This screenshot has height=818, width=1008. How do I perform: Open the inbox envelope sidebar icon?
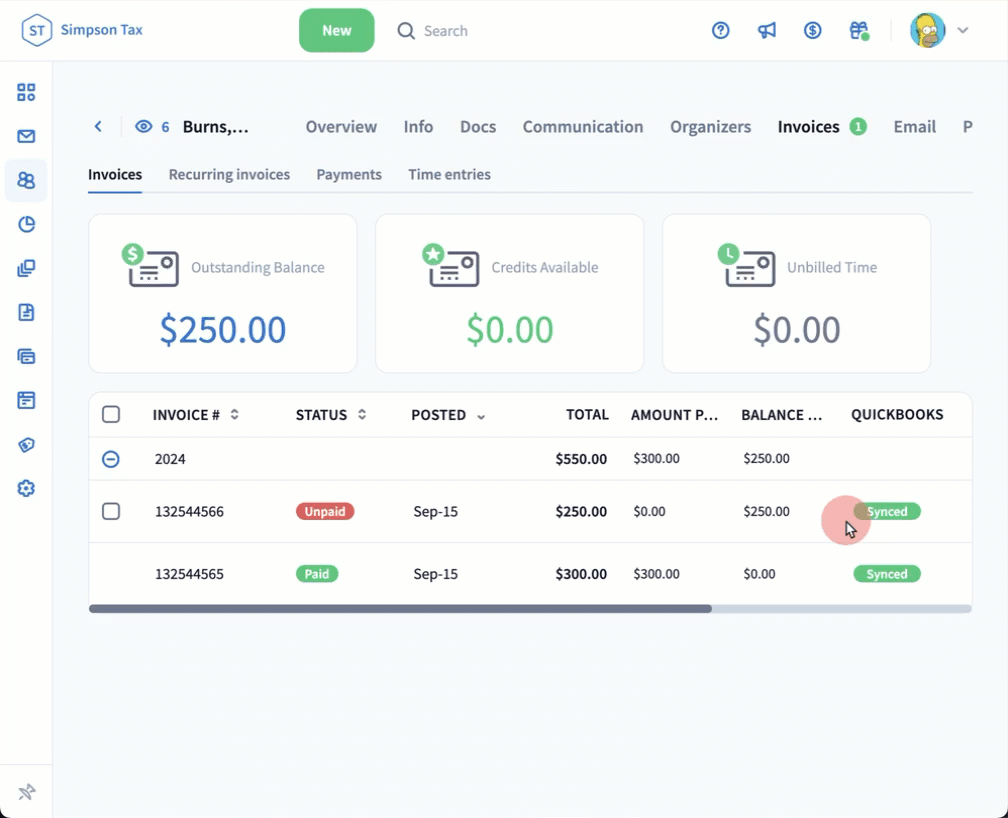(x=26, y=136)
